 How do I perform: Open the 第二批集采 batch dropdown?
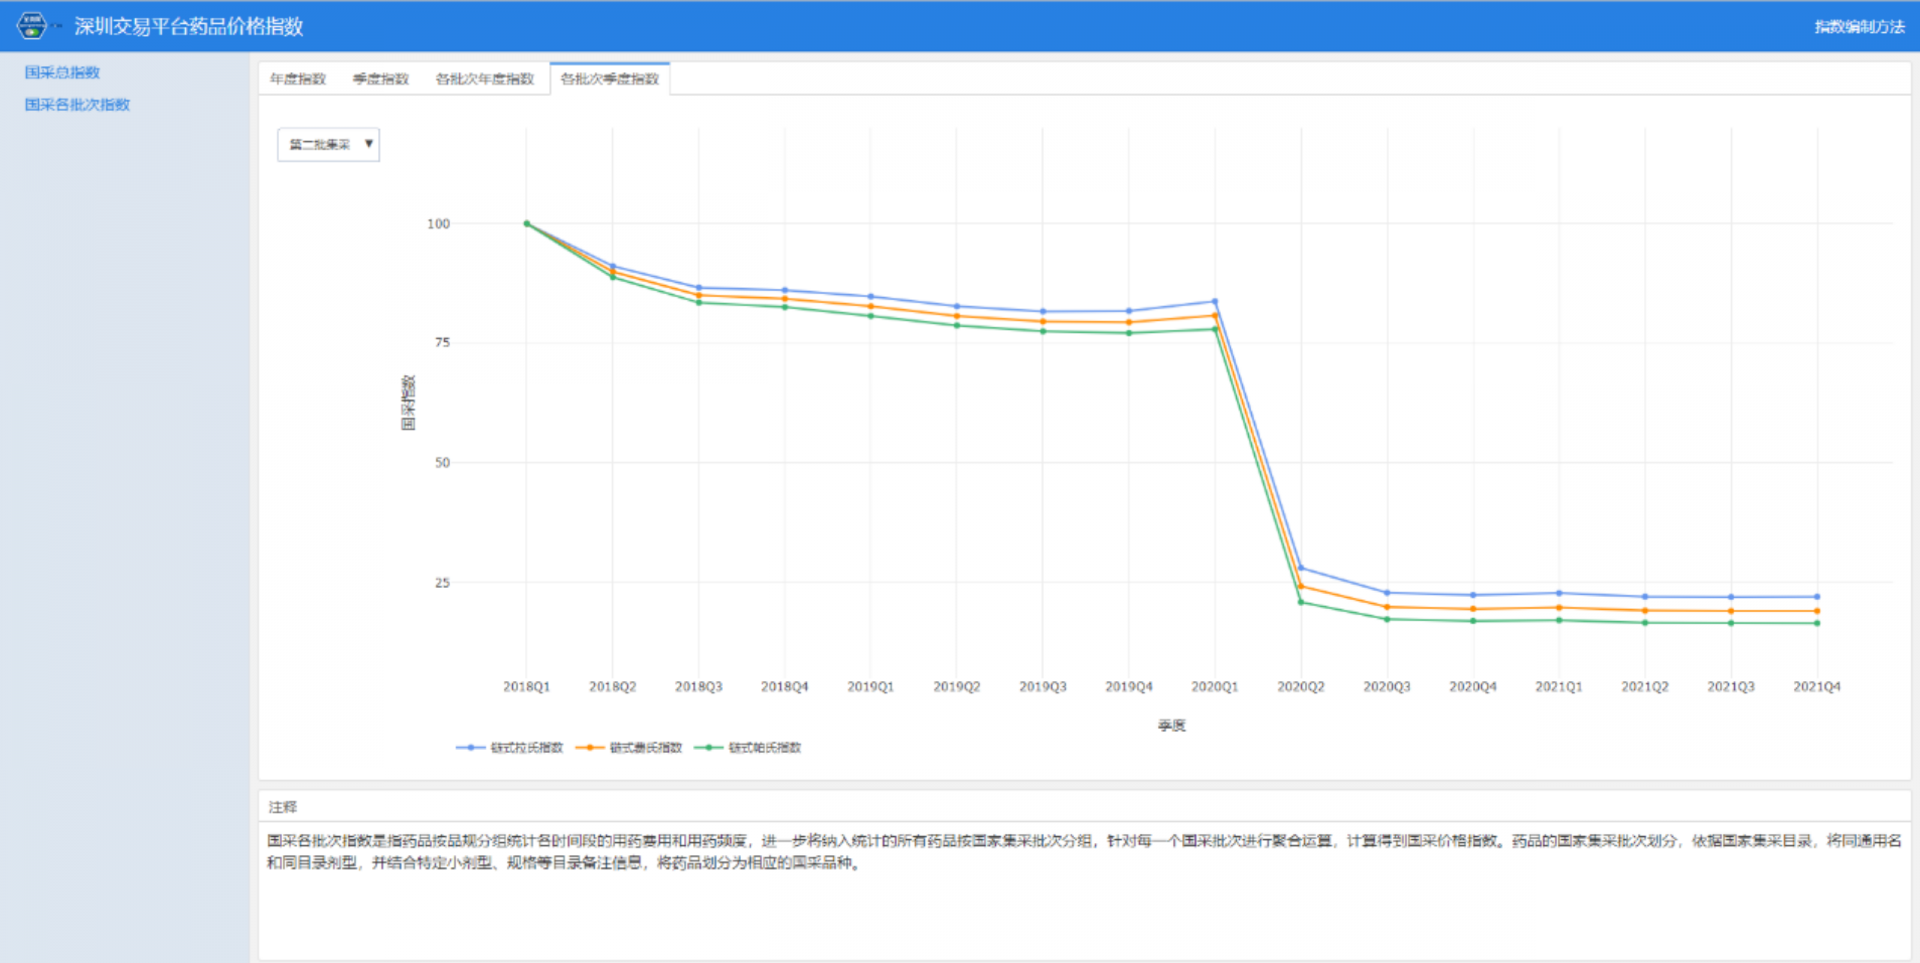pos(328,144)
